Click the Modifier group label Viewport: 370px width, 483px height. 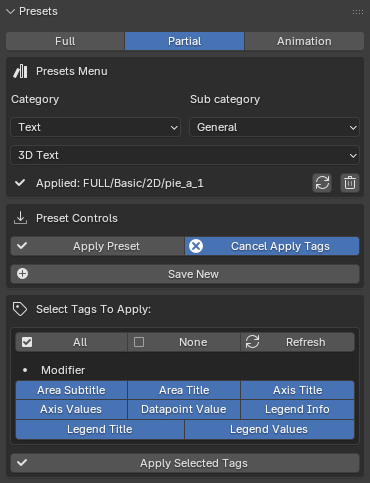tap(63, 370)
